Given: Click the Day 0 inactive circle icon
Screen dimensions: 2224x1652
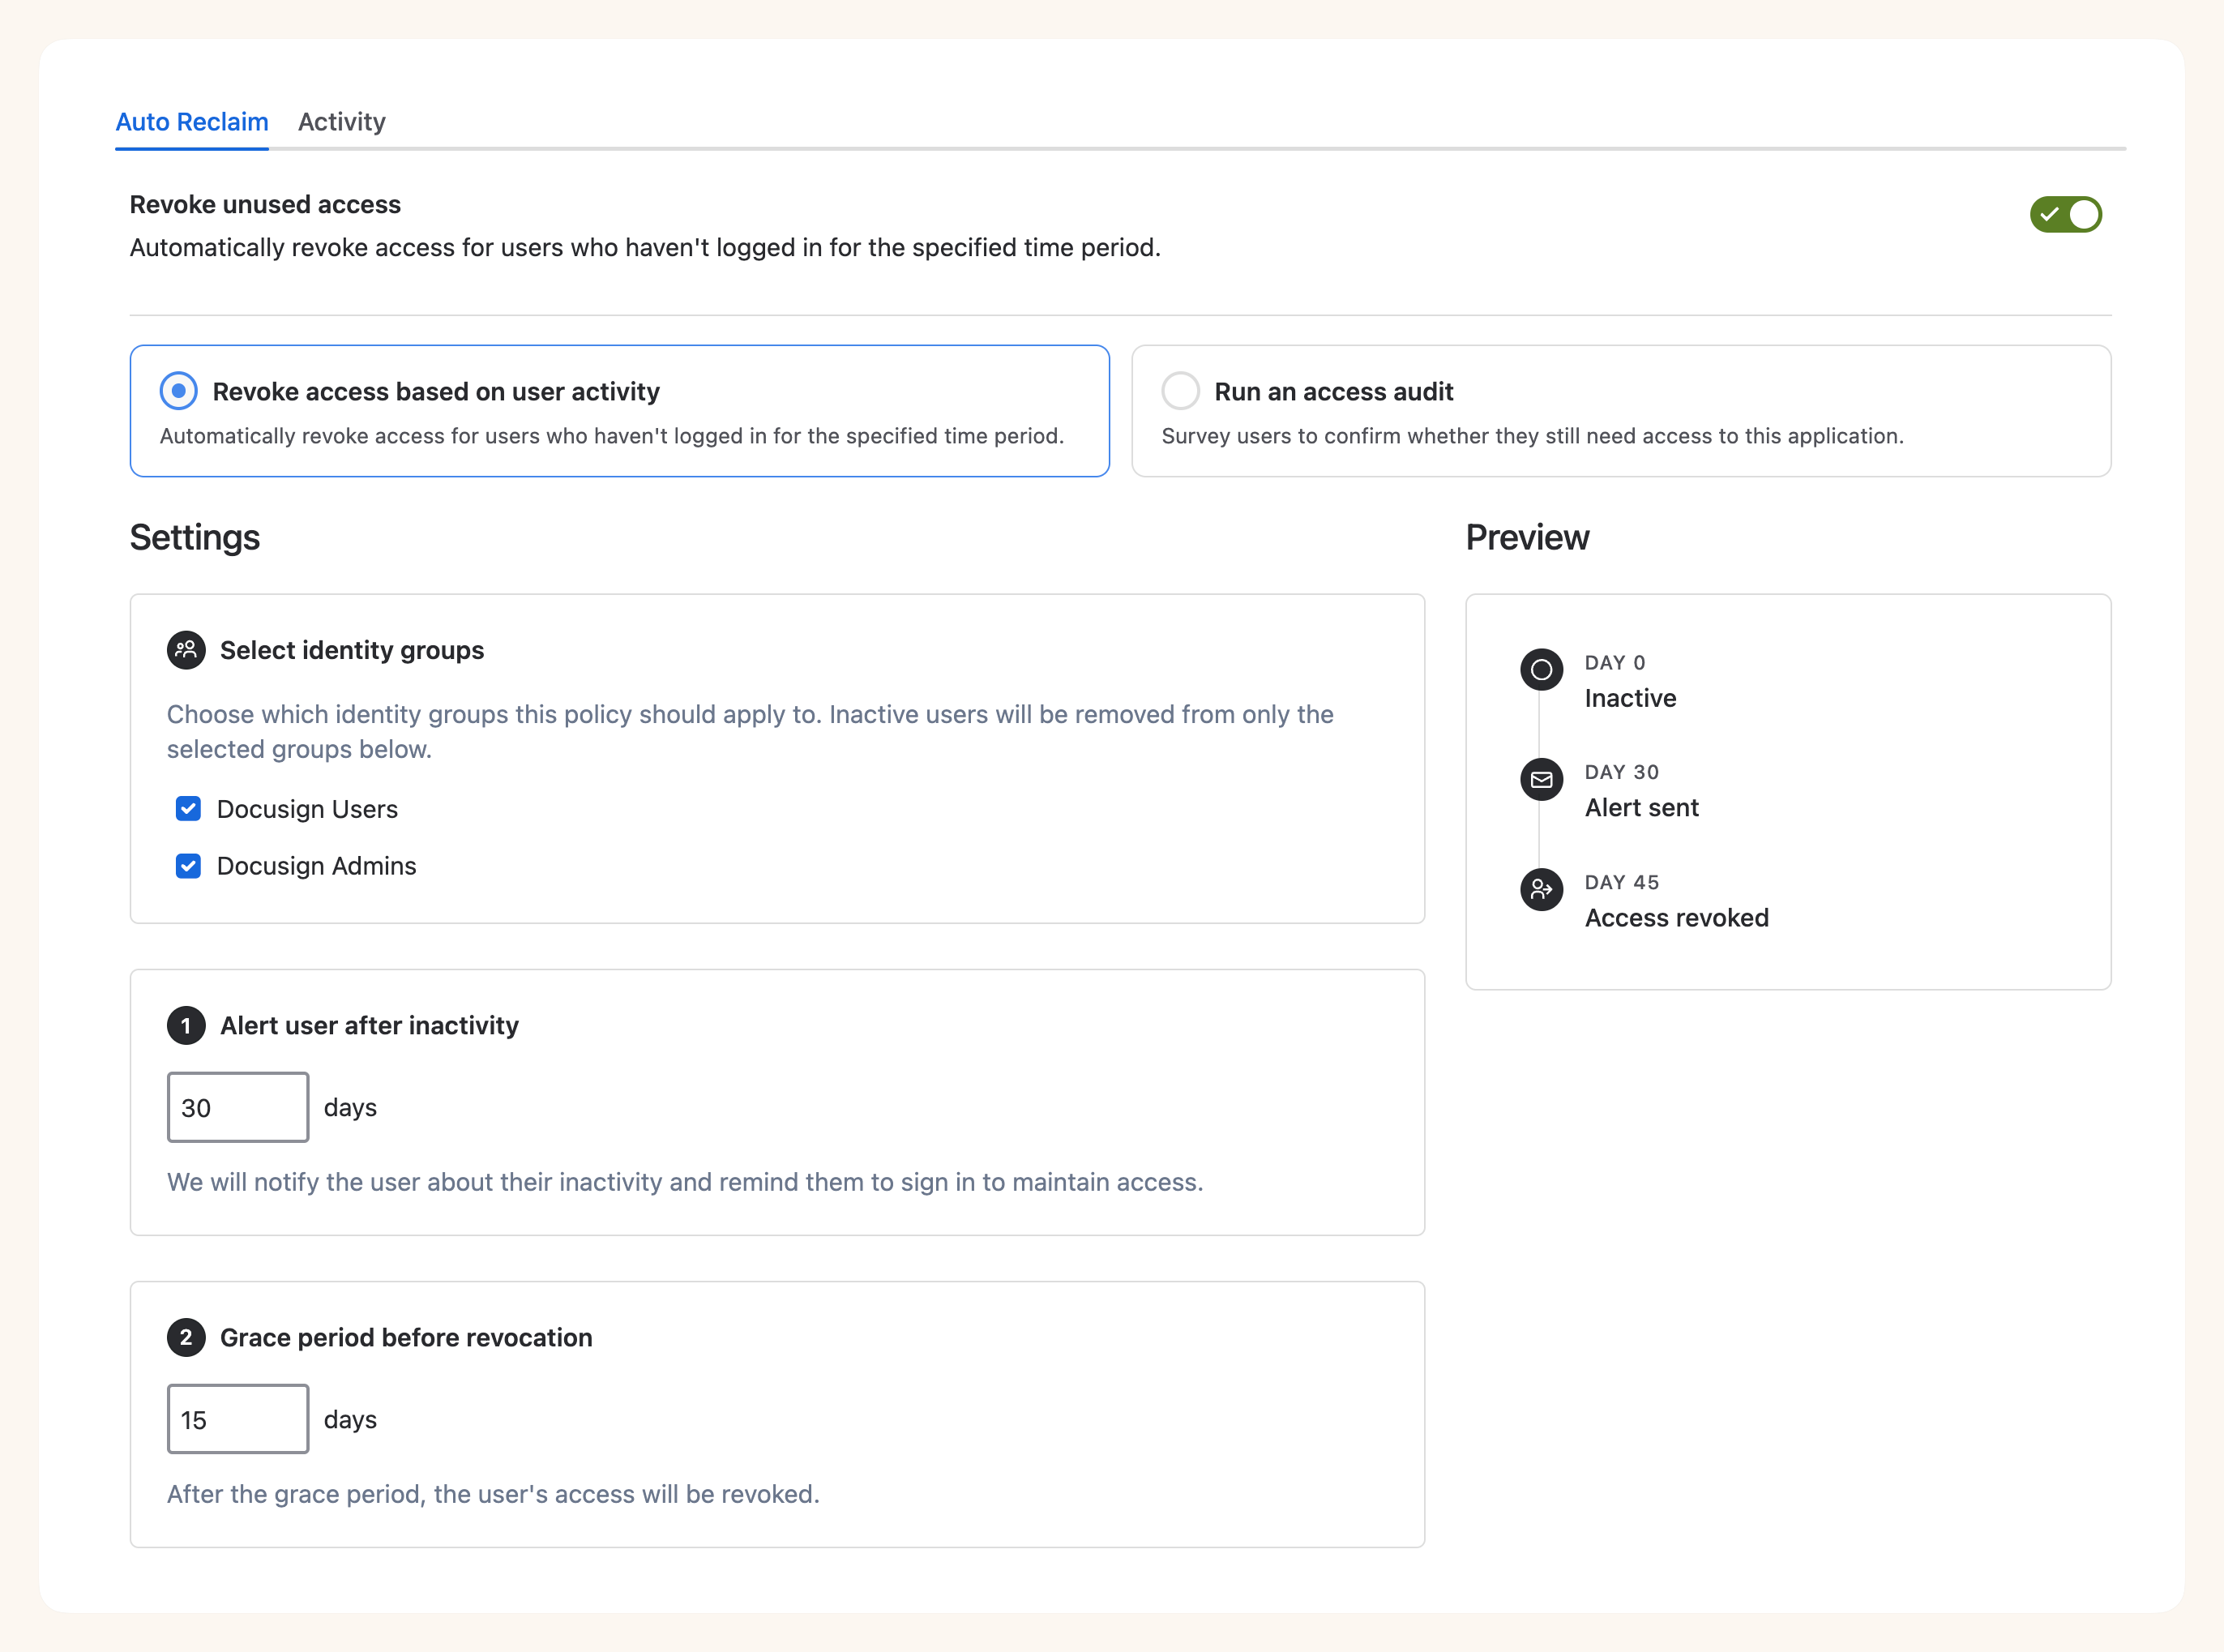Looking at the screenshot, I should coord(1541,669).
